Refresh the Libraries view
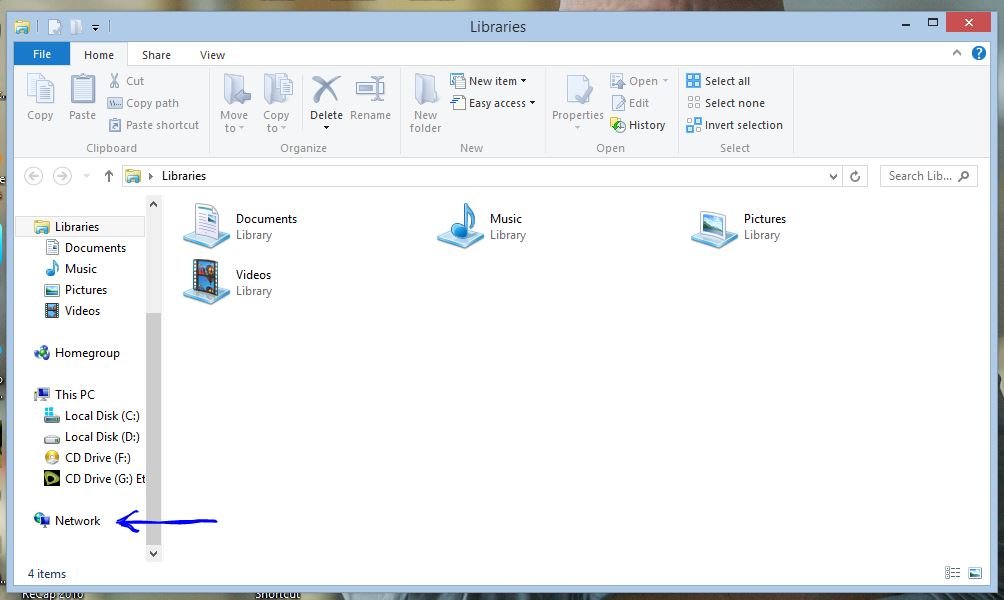1004x600 pixels. [855, 176]
